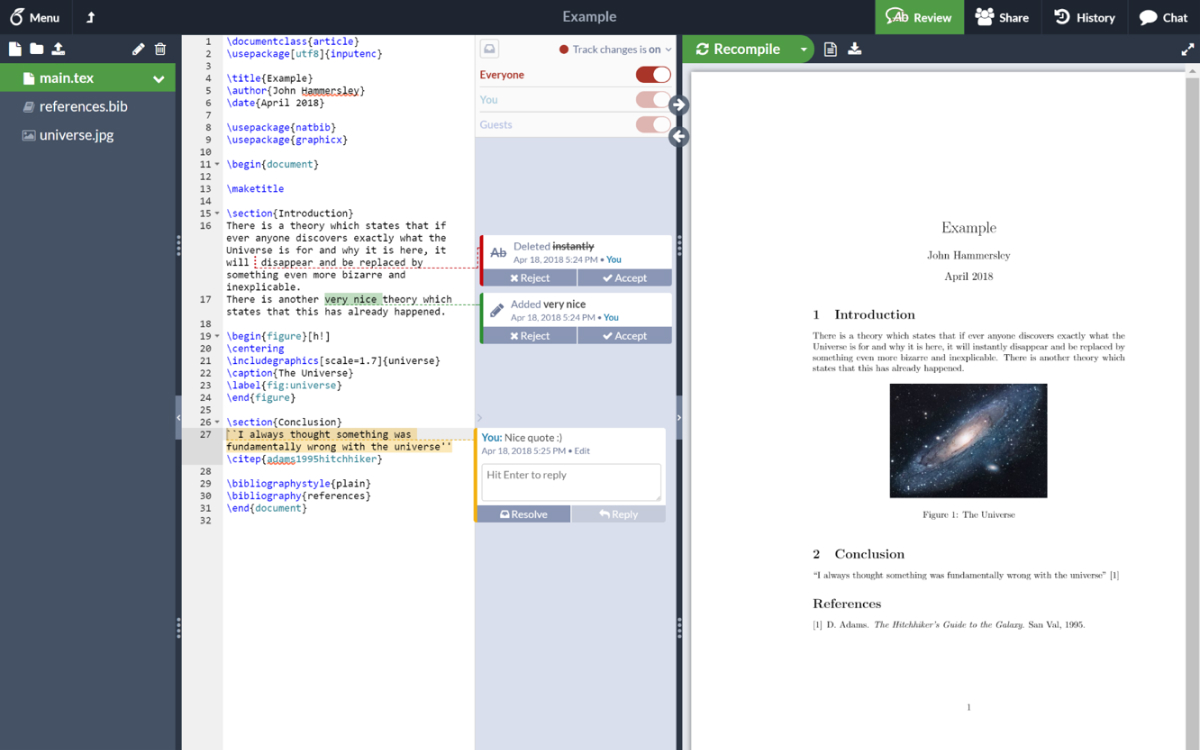This screenshot has width=1200, height=750.
Task: Toggle track changes for Guests
Action: [x=653, y=125]
